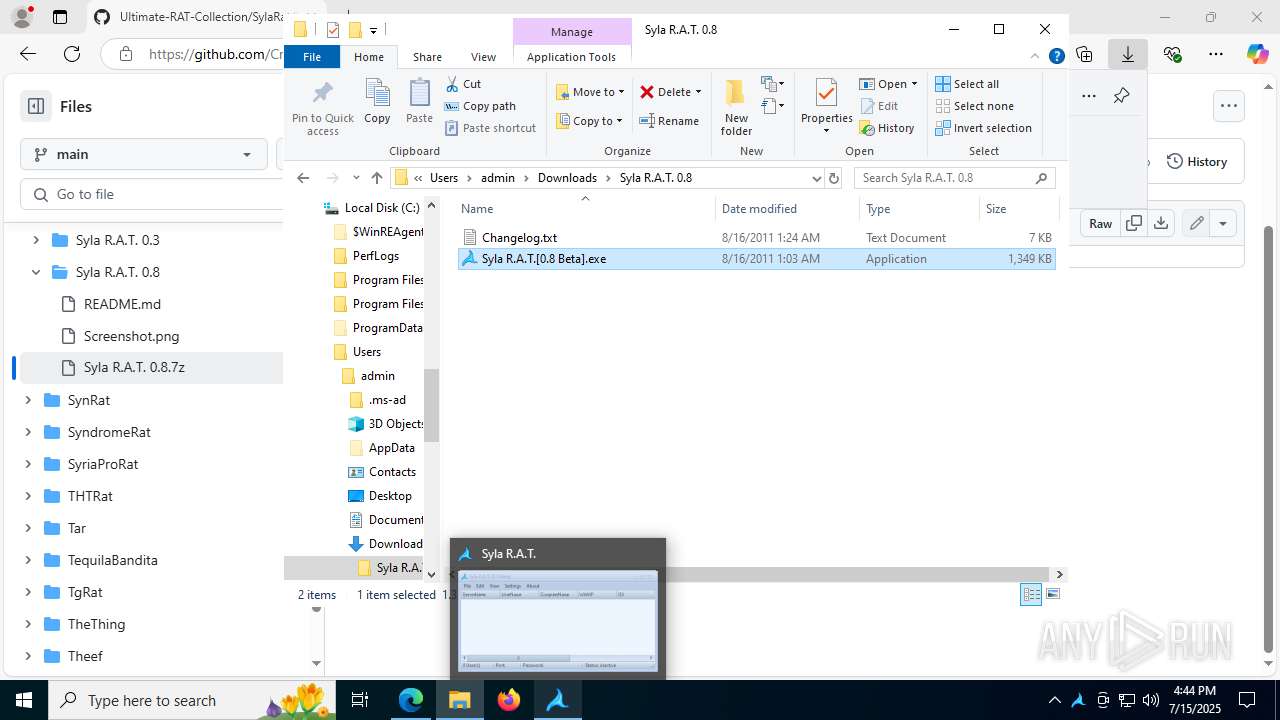Expand Syla R.A.T. 0.3 folder on GitHub
Image resolution: width=1280 pixels, height=720 pixels.
pos(36,240)
